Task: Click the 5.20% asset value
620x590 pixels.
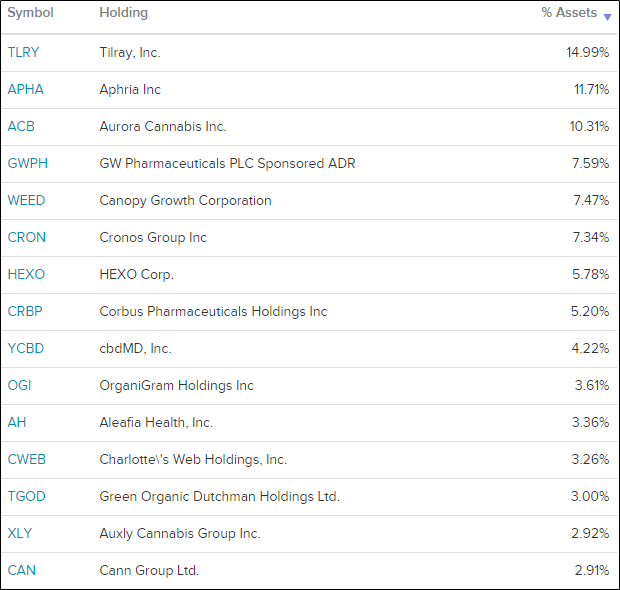Action: click(x=590, y=311)
